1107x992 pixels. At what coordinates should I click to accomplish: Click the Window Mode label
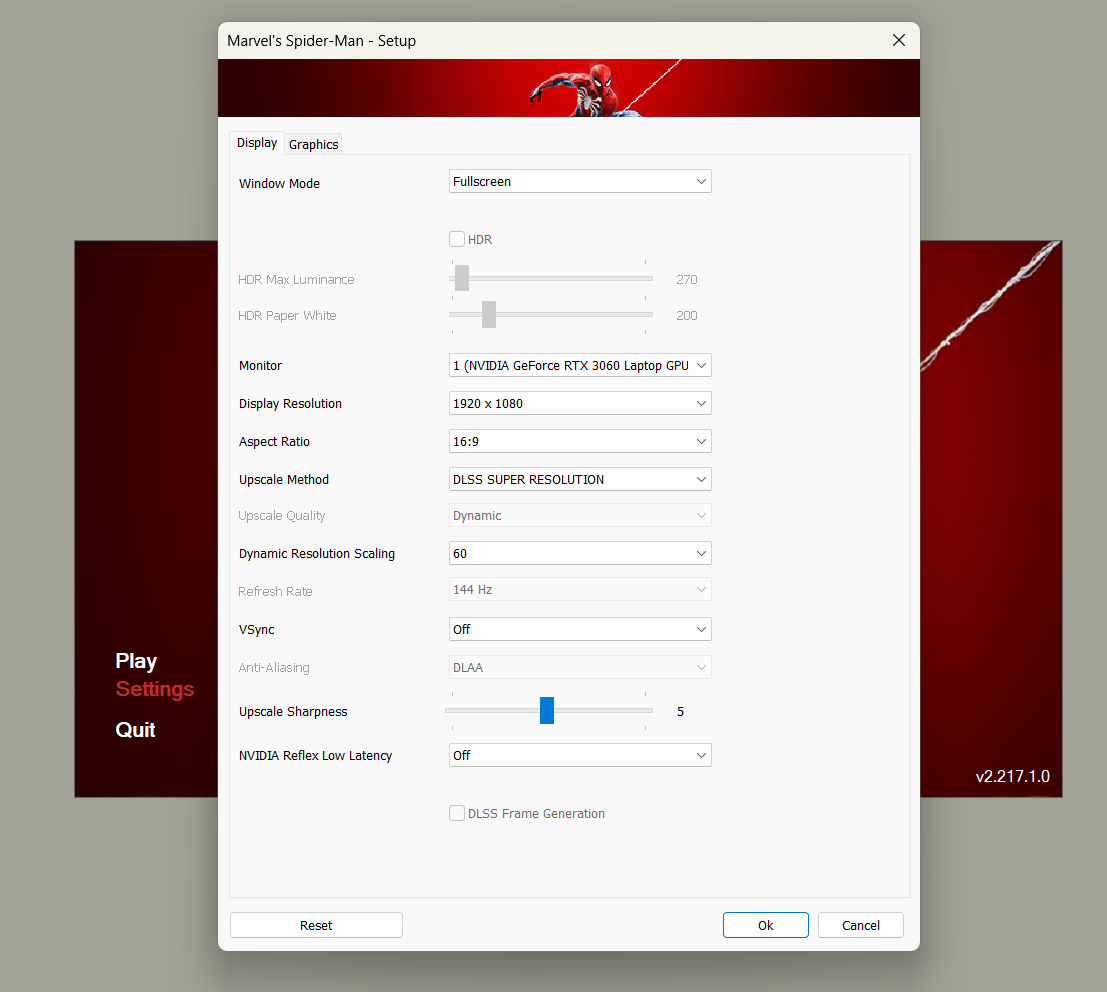pos(279,184)
